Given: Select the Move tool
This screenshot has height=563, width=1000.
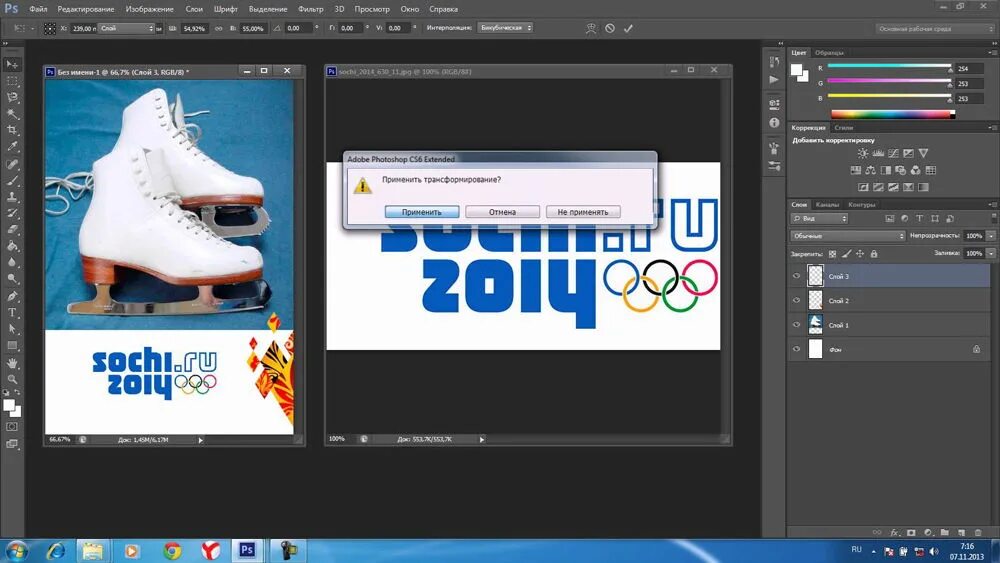Looking at the screenshot, I should tap(12, 64).
